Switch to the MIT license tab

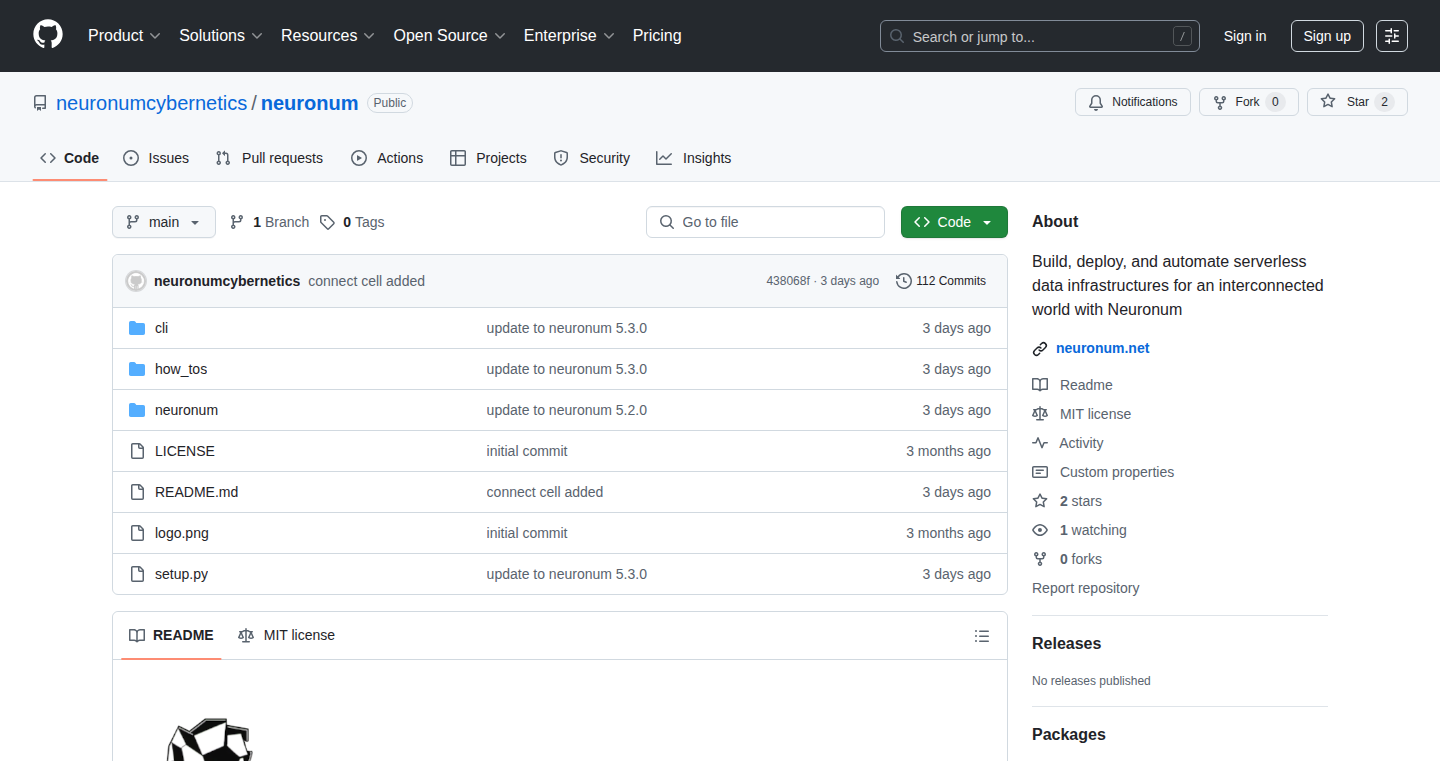click(286, 635)
